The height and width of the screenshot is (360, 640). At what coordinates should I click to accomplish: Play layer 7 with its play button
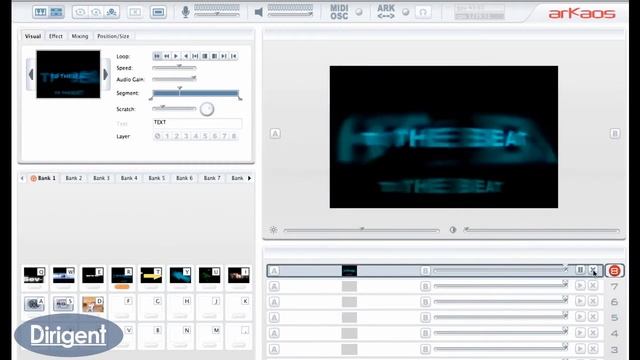[x=580, y=286]
